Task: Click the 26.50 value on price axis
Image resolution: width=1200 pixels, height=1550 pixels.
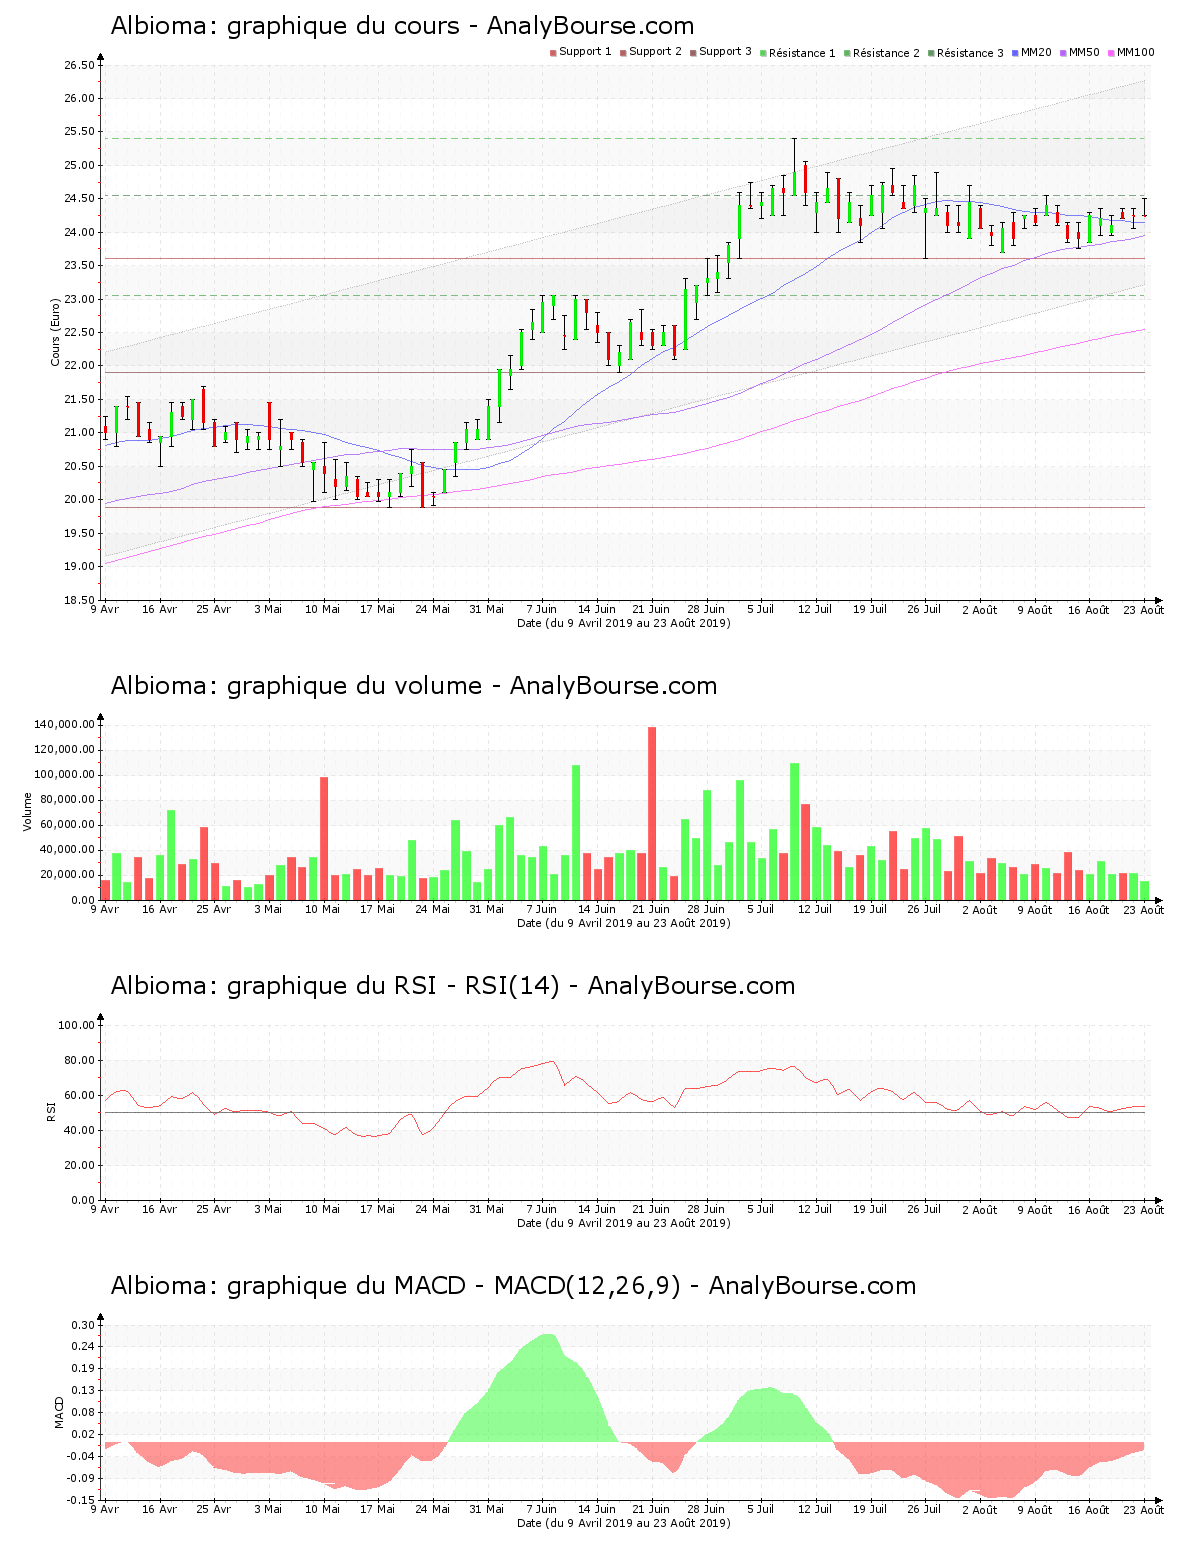Action: tap(79, 65)
